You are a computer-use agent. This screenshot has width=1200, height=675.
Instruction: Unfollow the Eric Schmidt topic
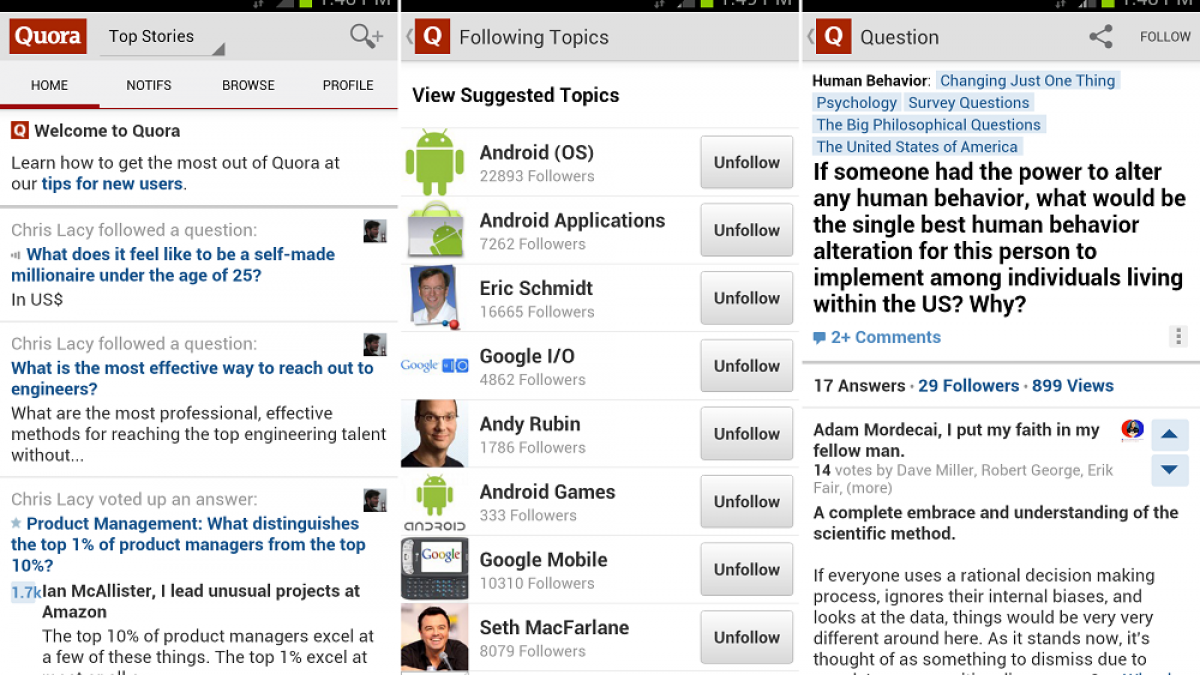(x=746, y=298)
